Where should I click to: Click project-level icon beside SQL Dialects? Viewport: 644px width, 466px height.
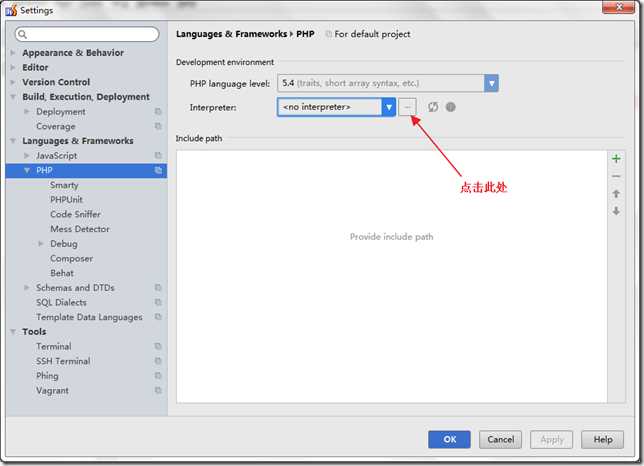158,302
